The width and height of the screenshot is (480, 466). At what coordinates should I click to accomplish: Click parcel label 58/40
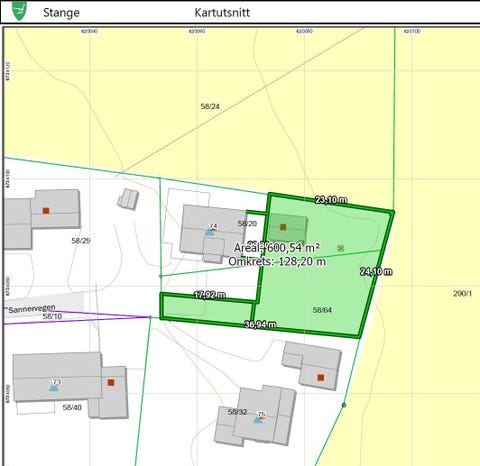(x=72, y=407)
